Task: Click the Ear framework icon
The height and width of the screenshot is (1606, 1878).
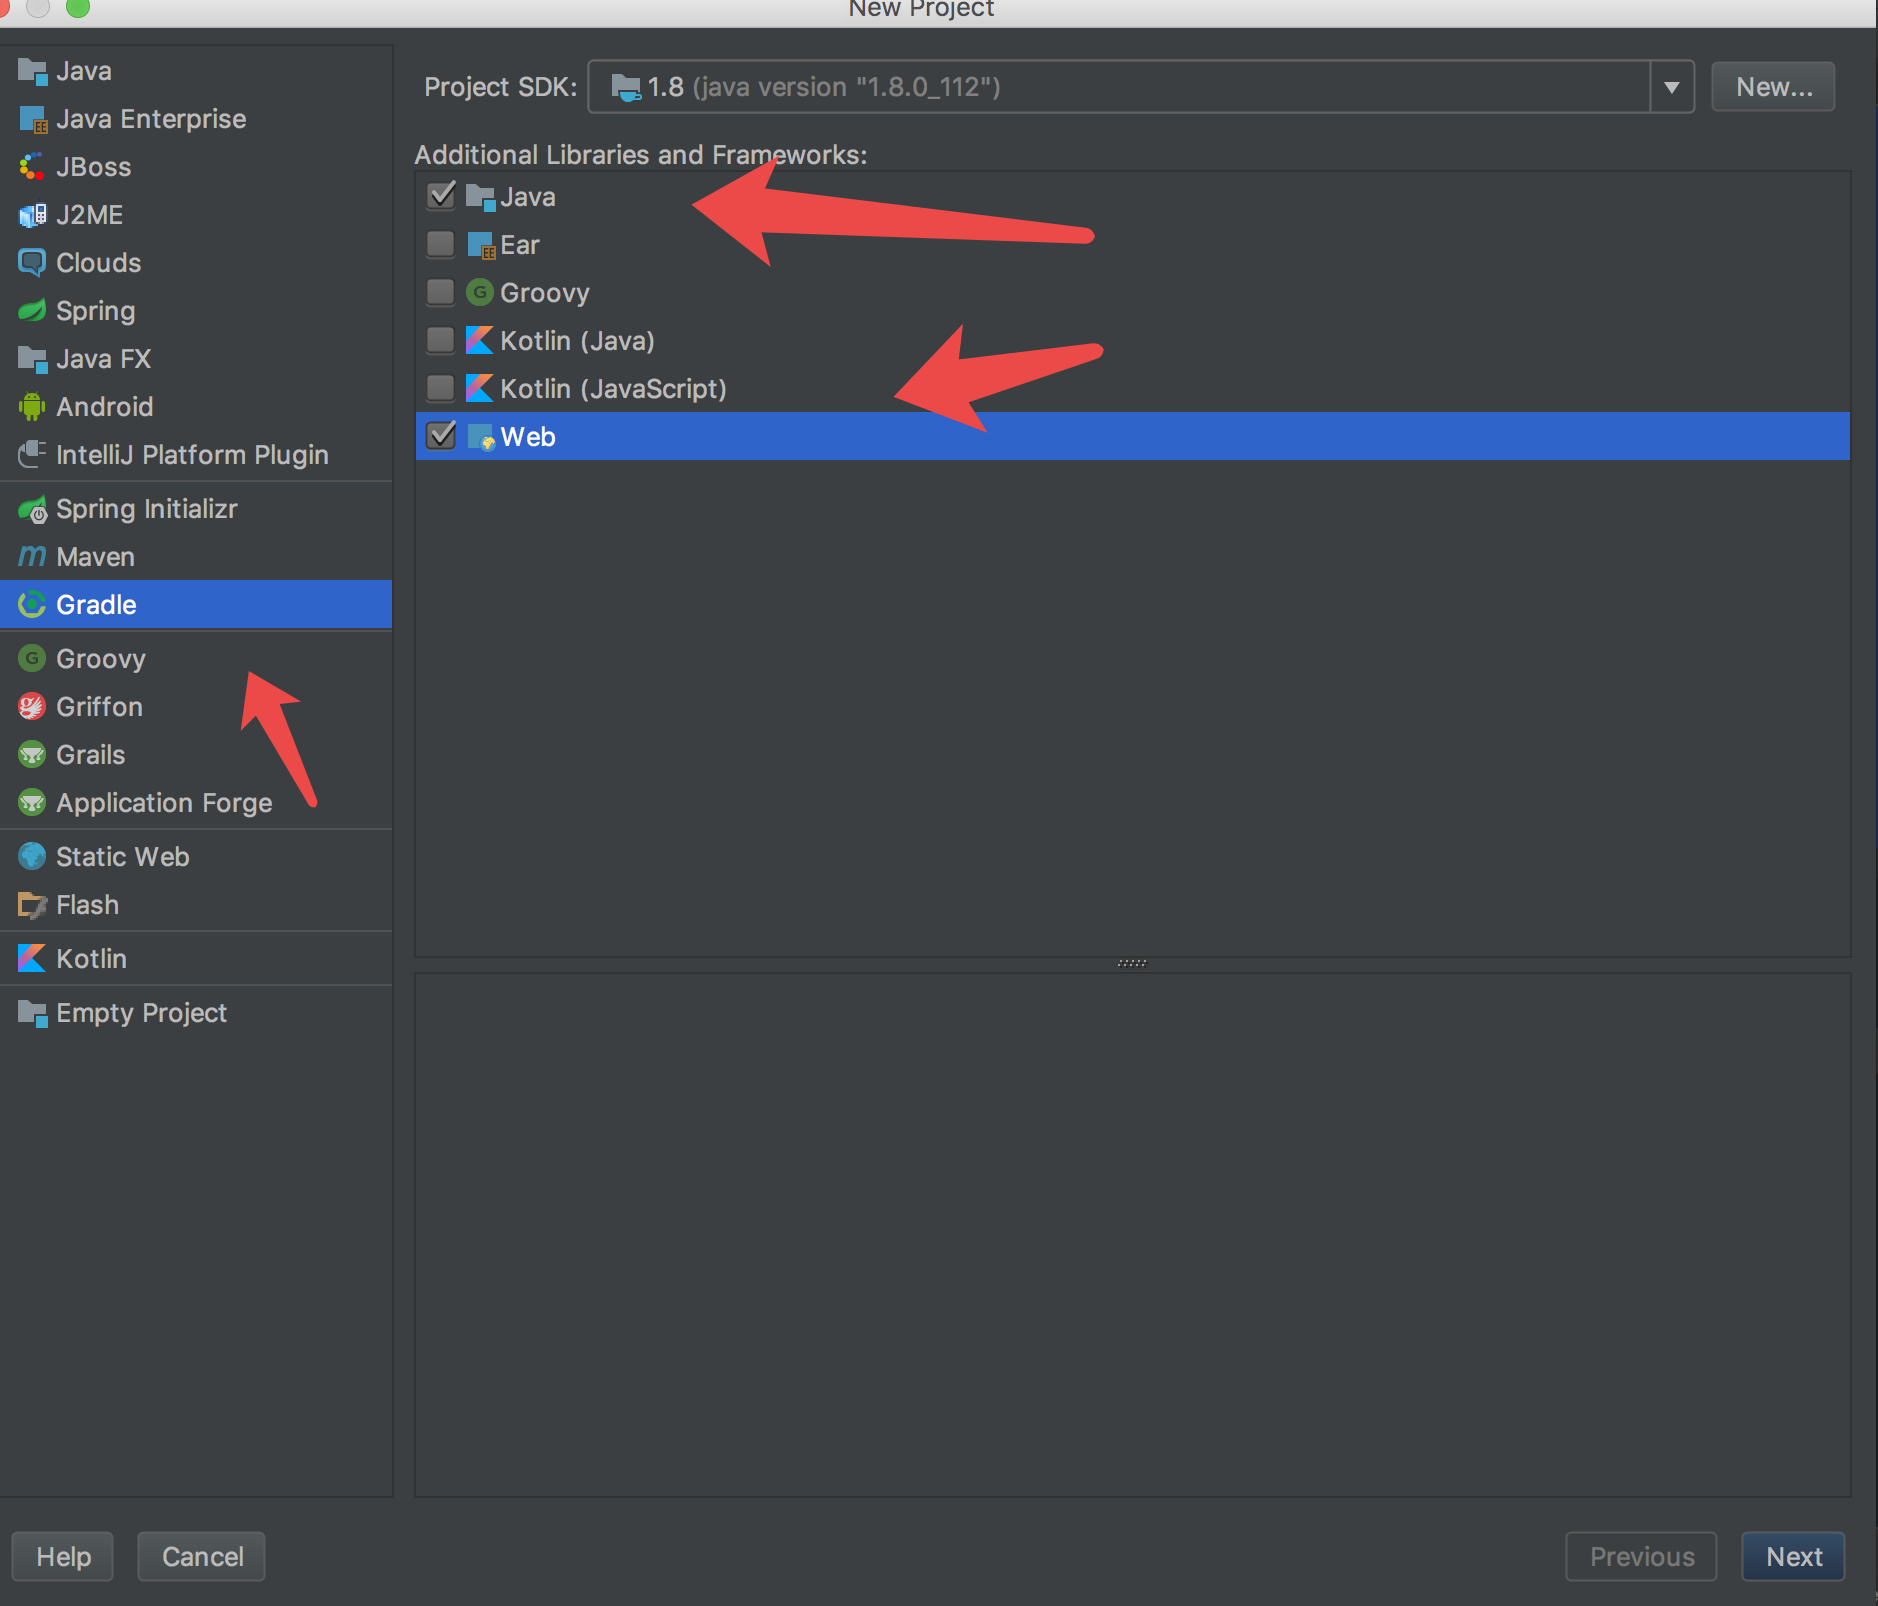Action: [480, 245]
